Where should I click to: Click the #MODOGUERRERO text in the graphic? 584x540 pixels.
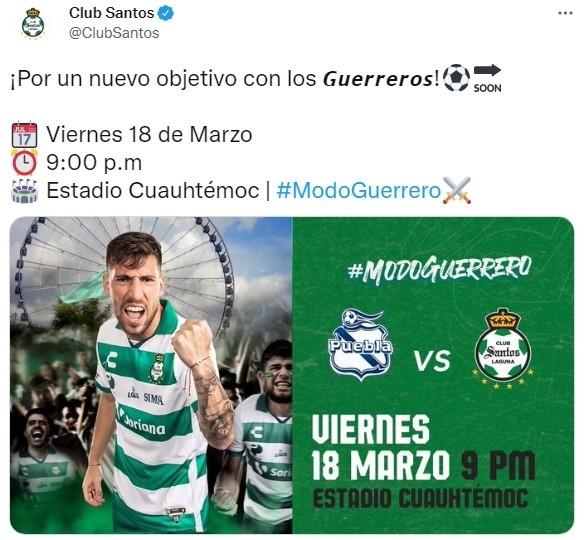[x=439, y=269]
